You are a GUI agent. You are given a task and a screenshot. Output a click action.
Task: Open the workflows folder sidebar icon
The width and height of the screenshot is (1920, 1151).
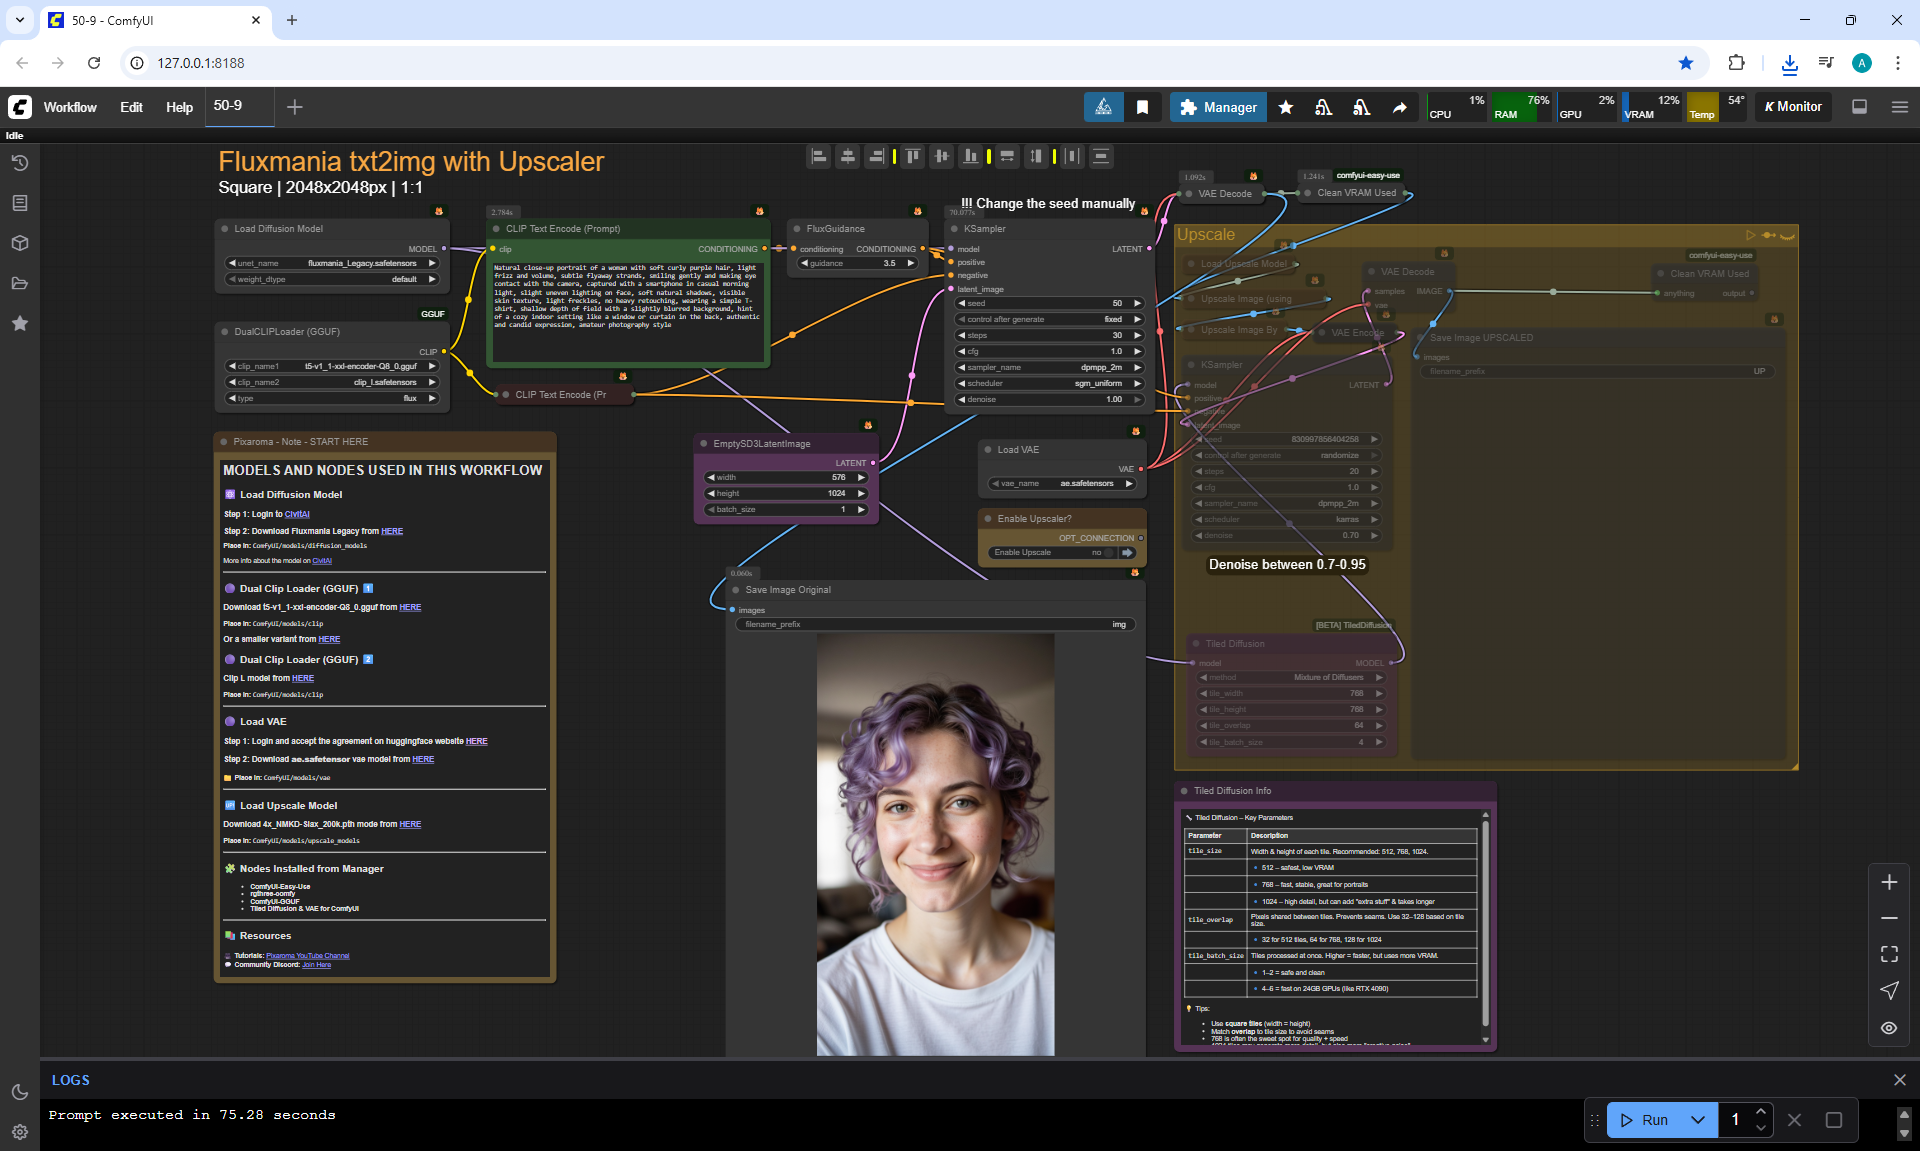pyautogui.click(x=20, y=283)
